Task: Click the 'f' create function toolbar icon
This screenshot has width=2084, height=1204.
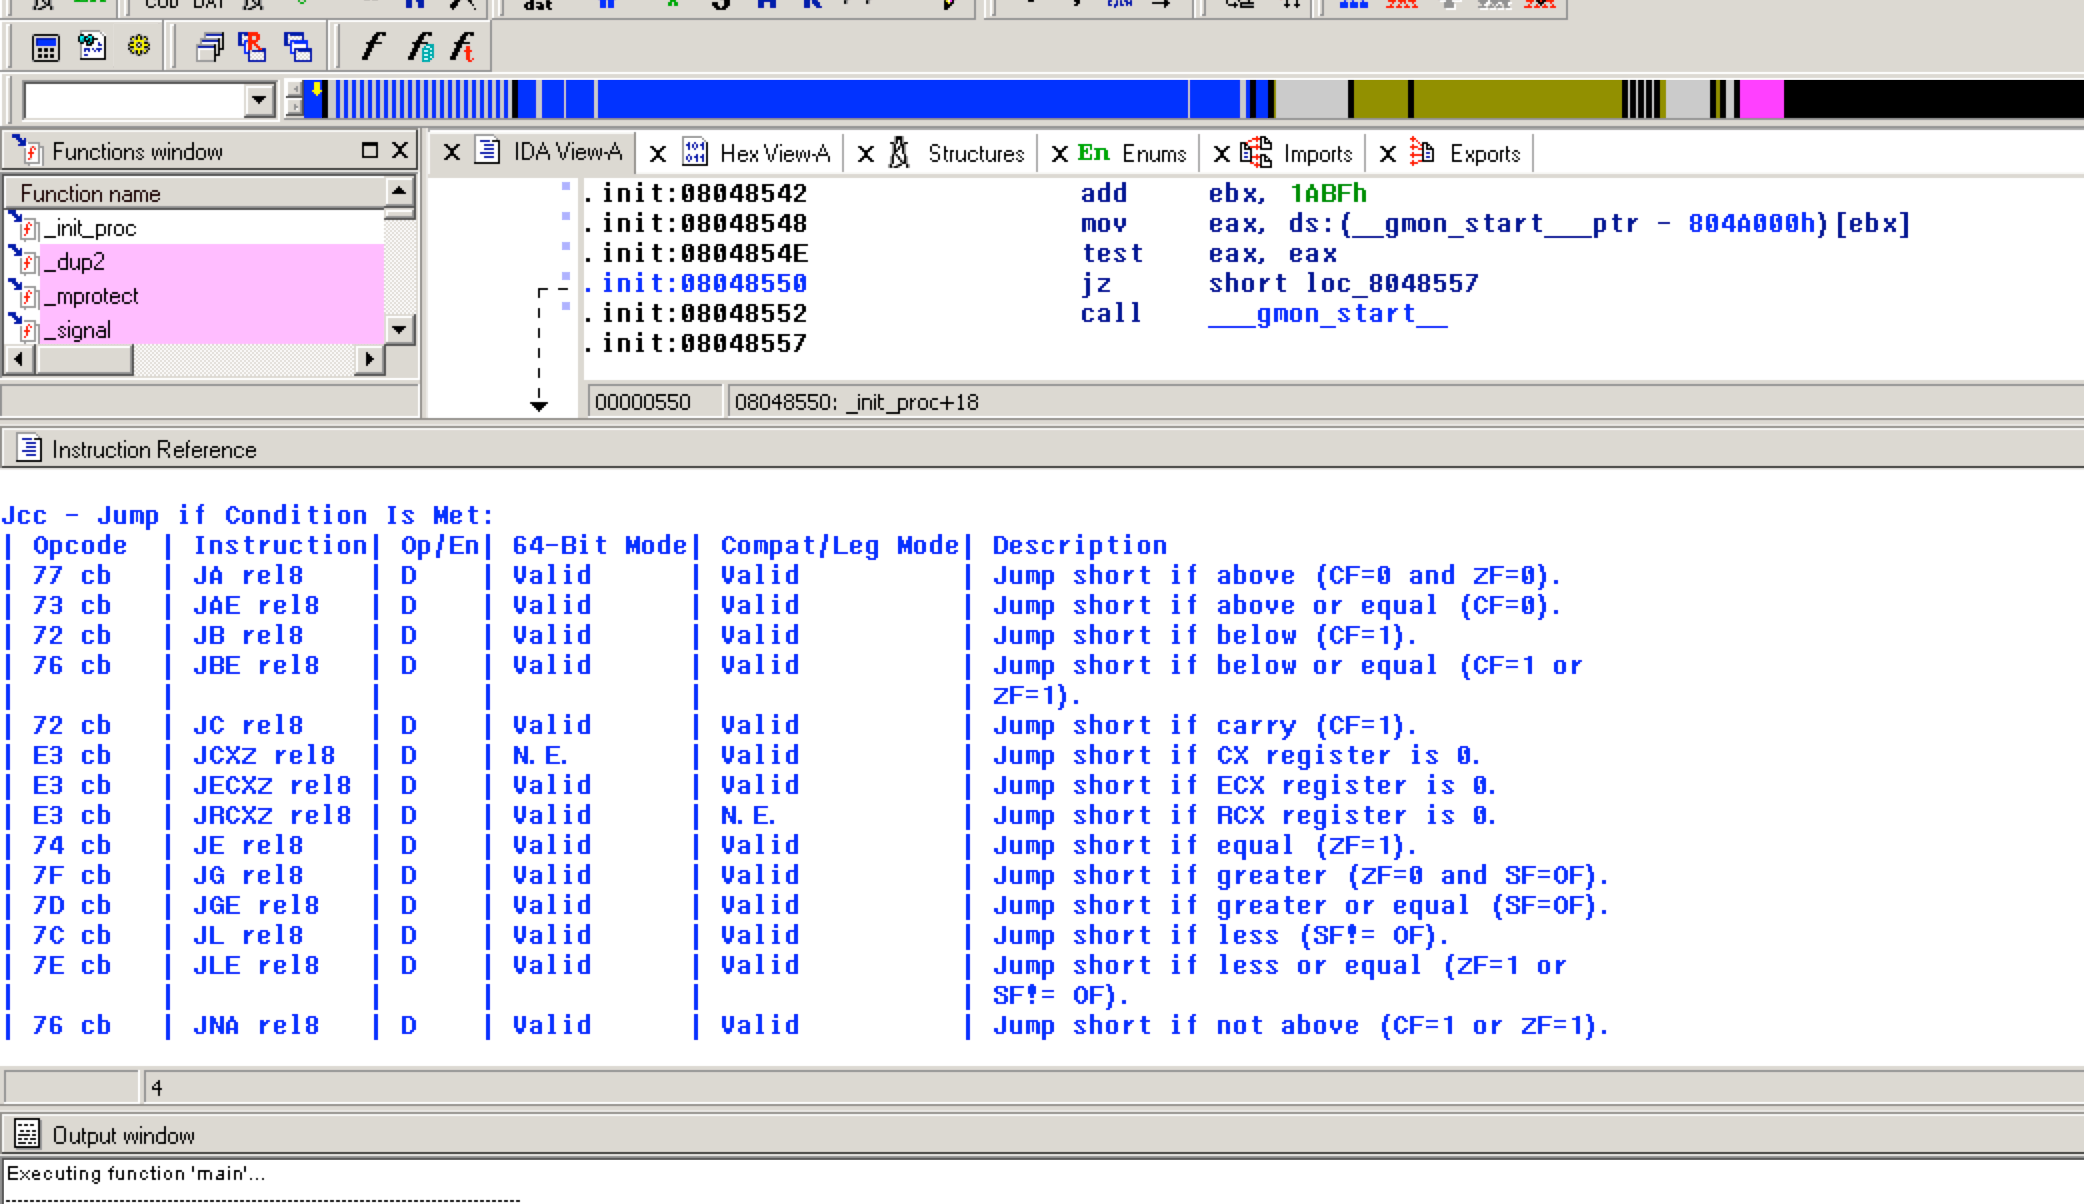Action: 372,46
